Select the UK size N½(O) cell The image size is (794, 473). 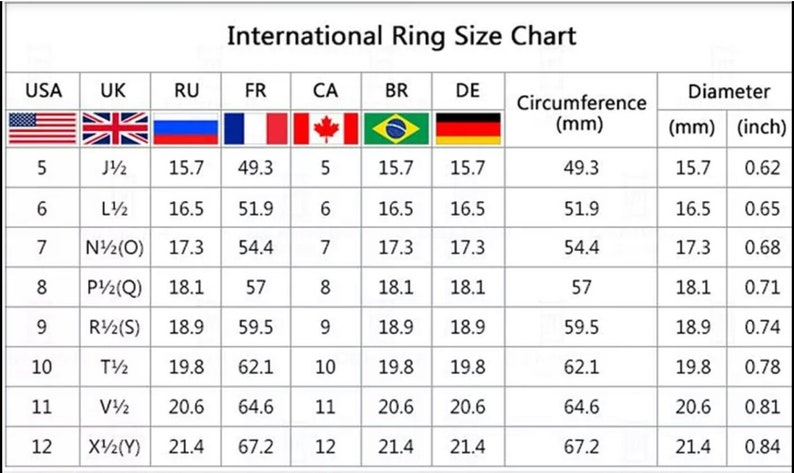click(x=114, y=248)
